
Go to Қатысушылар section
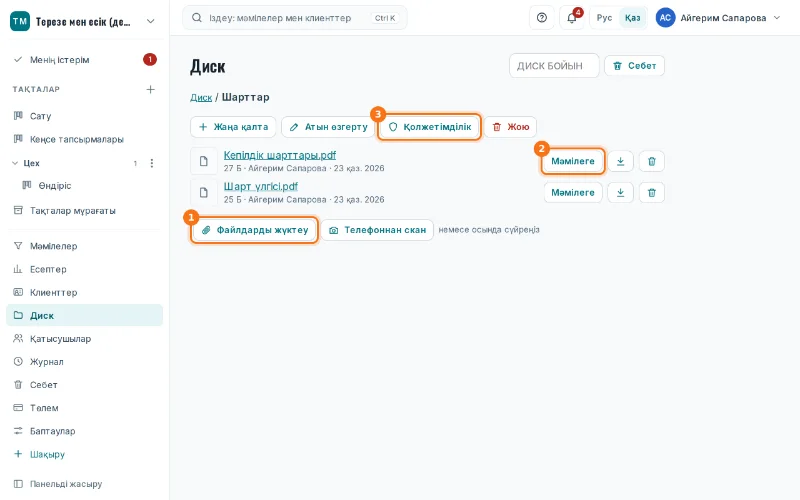coord(84,339)
